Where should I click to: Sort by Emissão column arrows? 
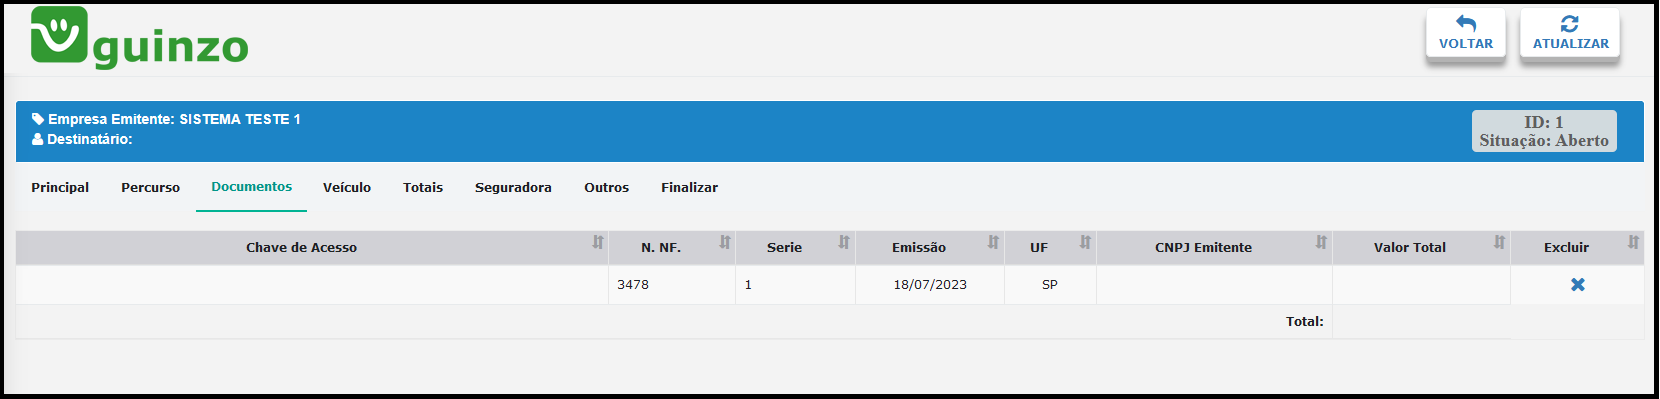tap(993, 242)
